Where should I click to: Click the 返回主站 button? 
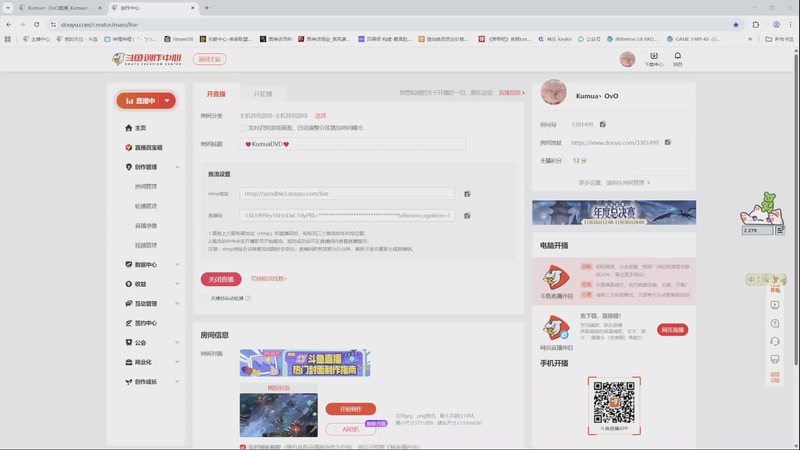pyautogui.click(x=210, y=59)
